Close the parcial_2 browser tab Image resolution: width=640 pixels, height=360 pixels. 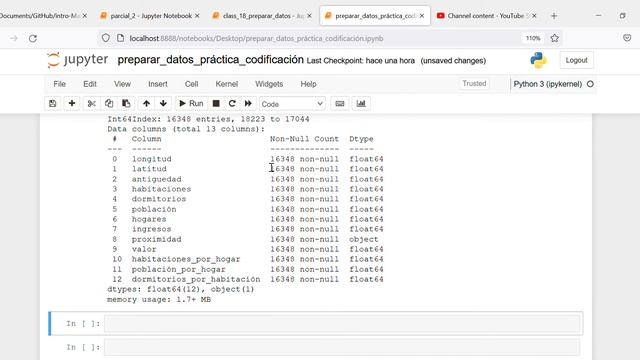(x=197, y=16)
